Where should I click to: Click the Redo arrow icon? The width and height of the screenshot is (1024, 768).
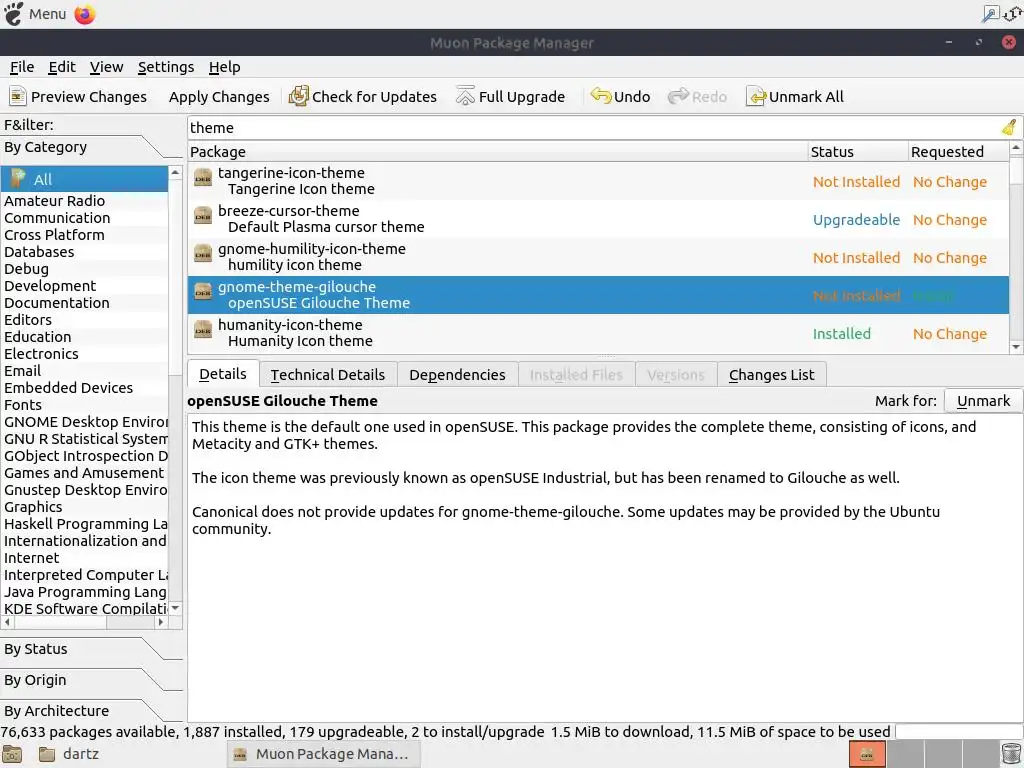coord(678,96)
